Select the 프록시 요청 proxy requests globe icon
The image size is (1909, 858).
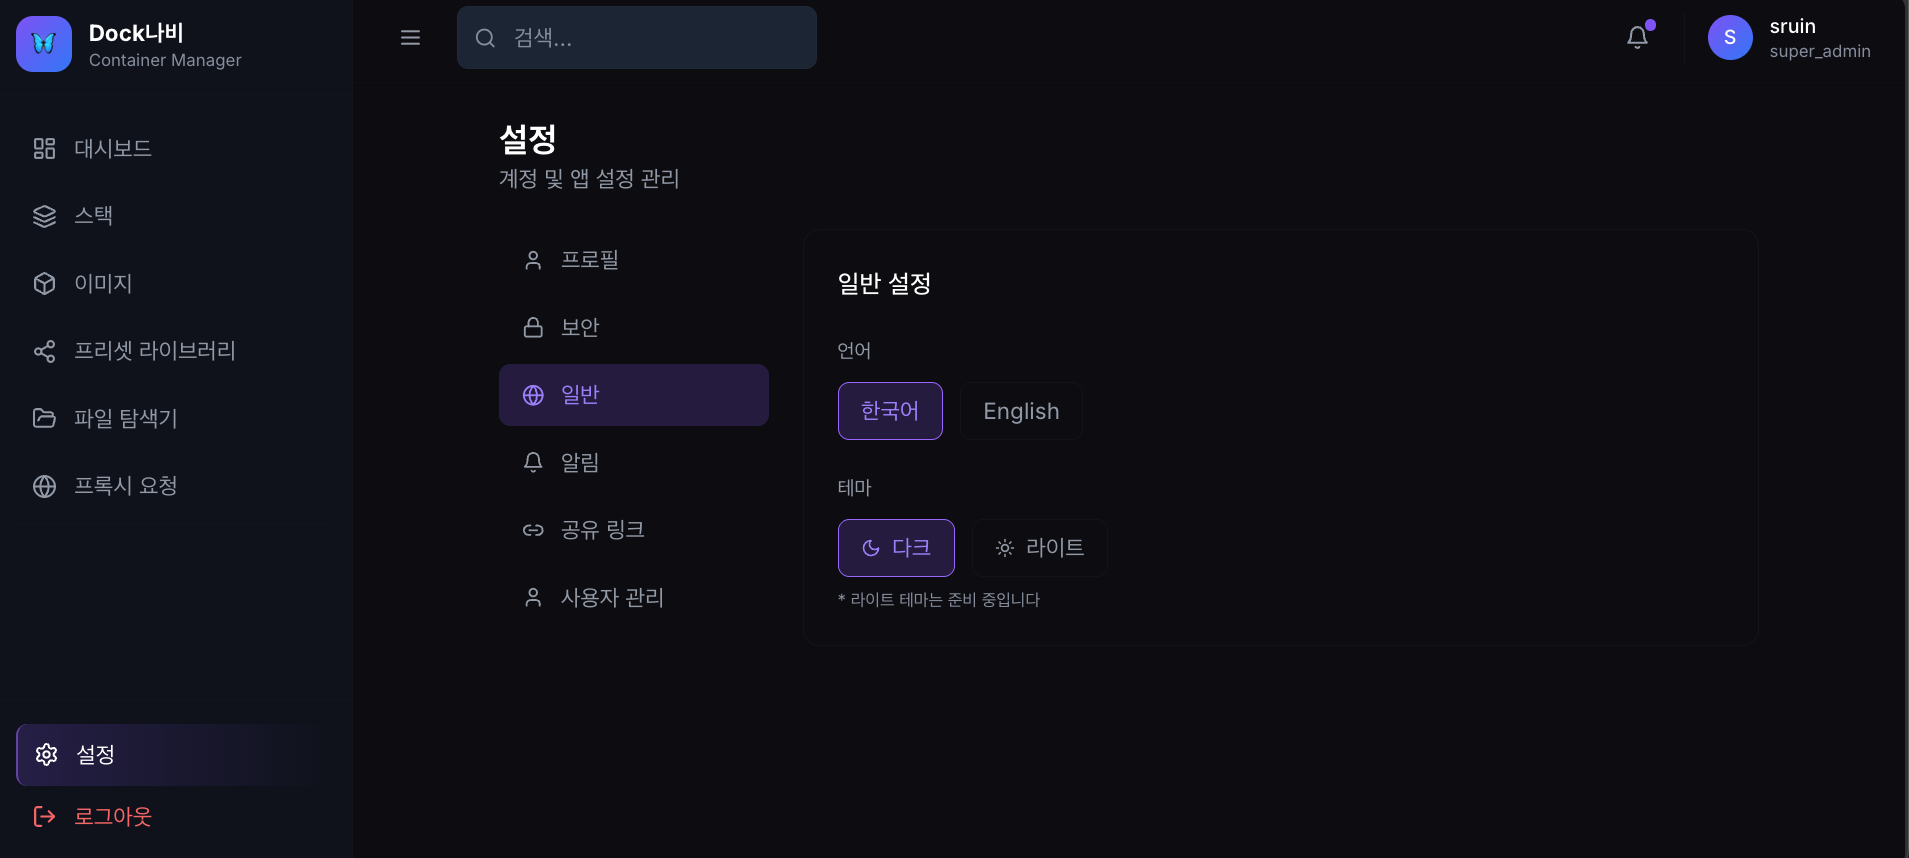(x=45, y=486)
